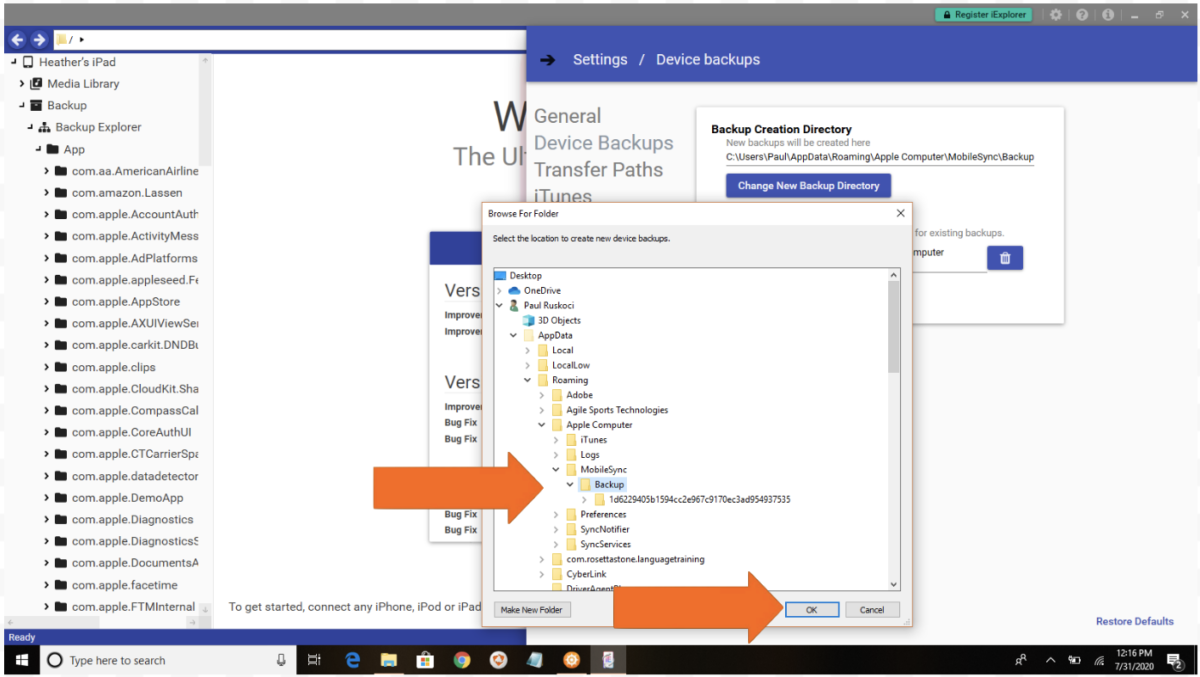Open Microsoft Edge from taskbar

352,660
